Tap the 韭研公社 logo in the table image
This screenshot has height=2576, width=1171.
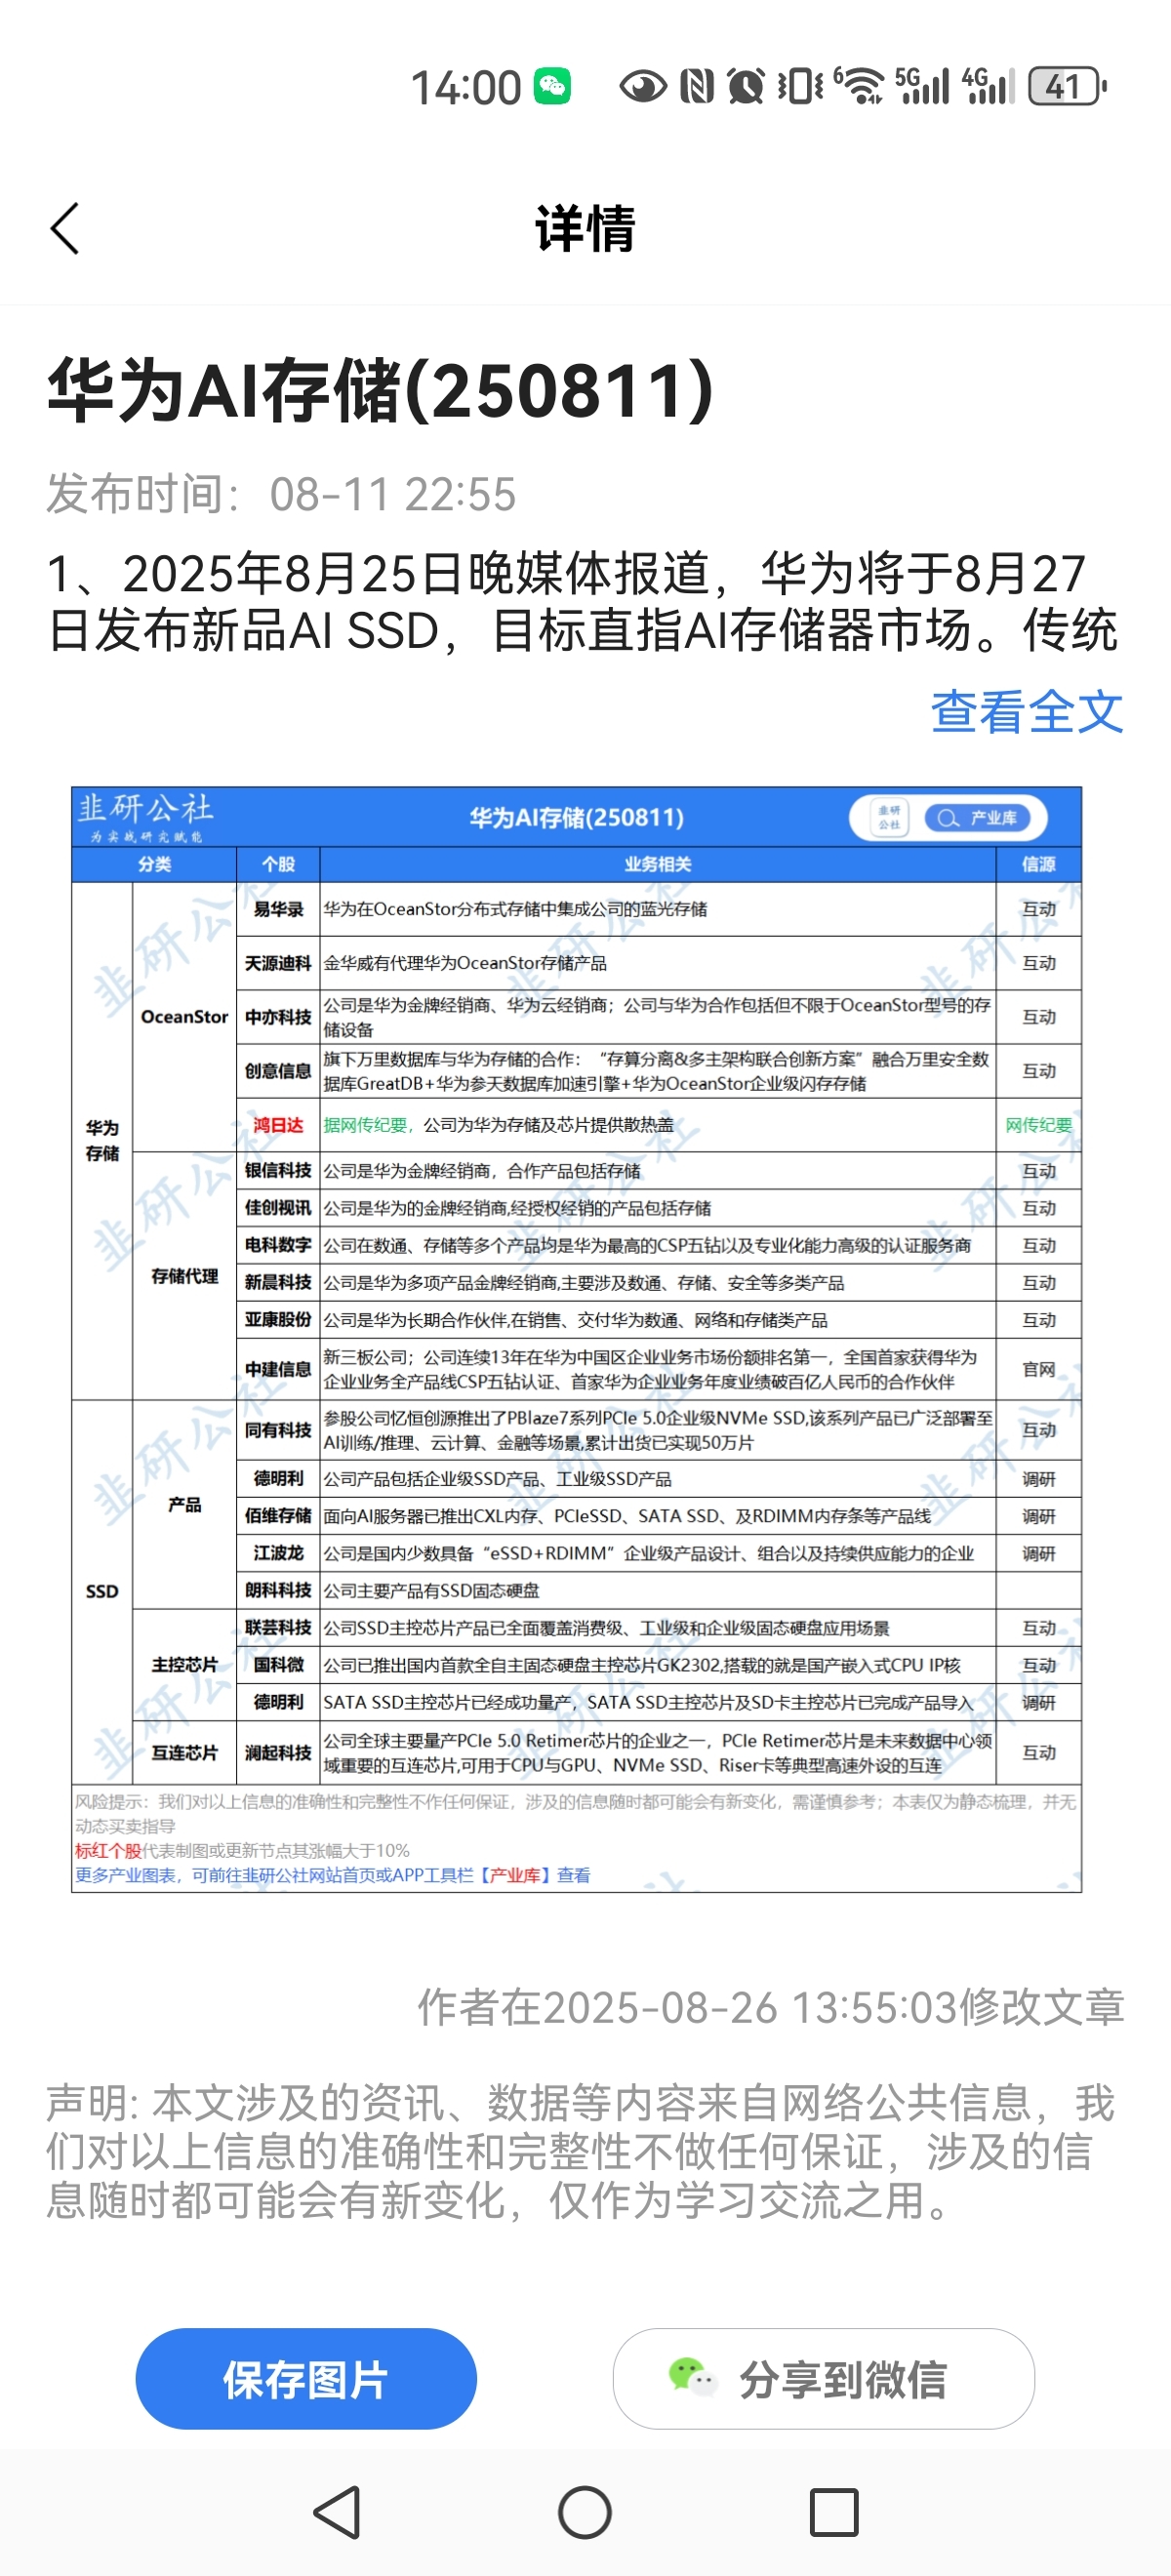pos(146,816)
